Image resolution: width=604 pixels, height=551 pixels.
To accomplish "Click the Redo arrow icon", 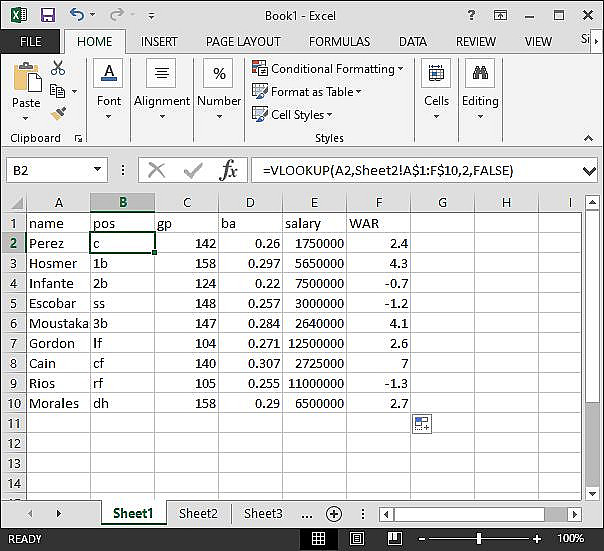I will point(116,15).
